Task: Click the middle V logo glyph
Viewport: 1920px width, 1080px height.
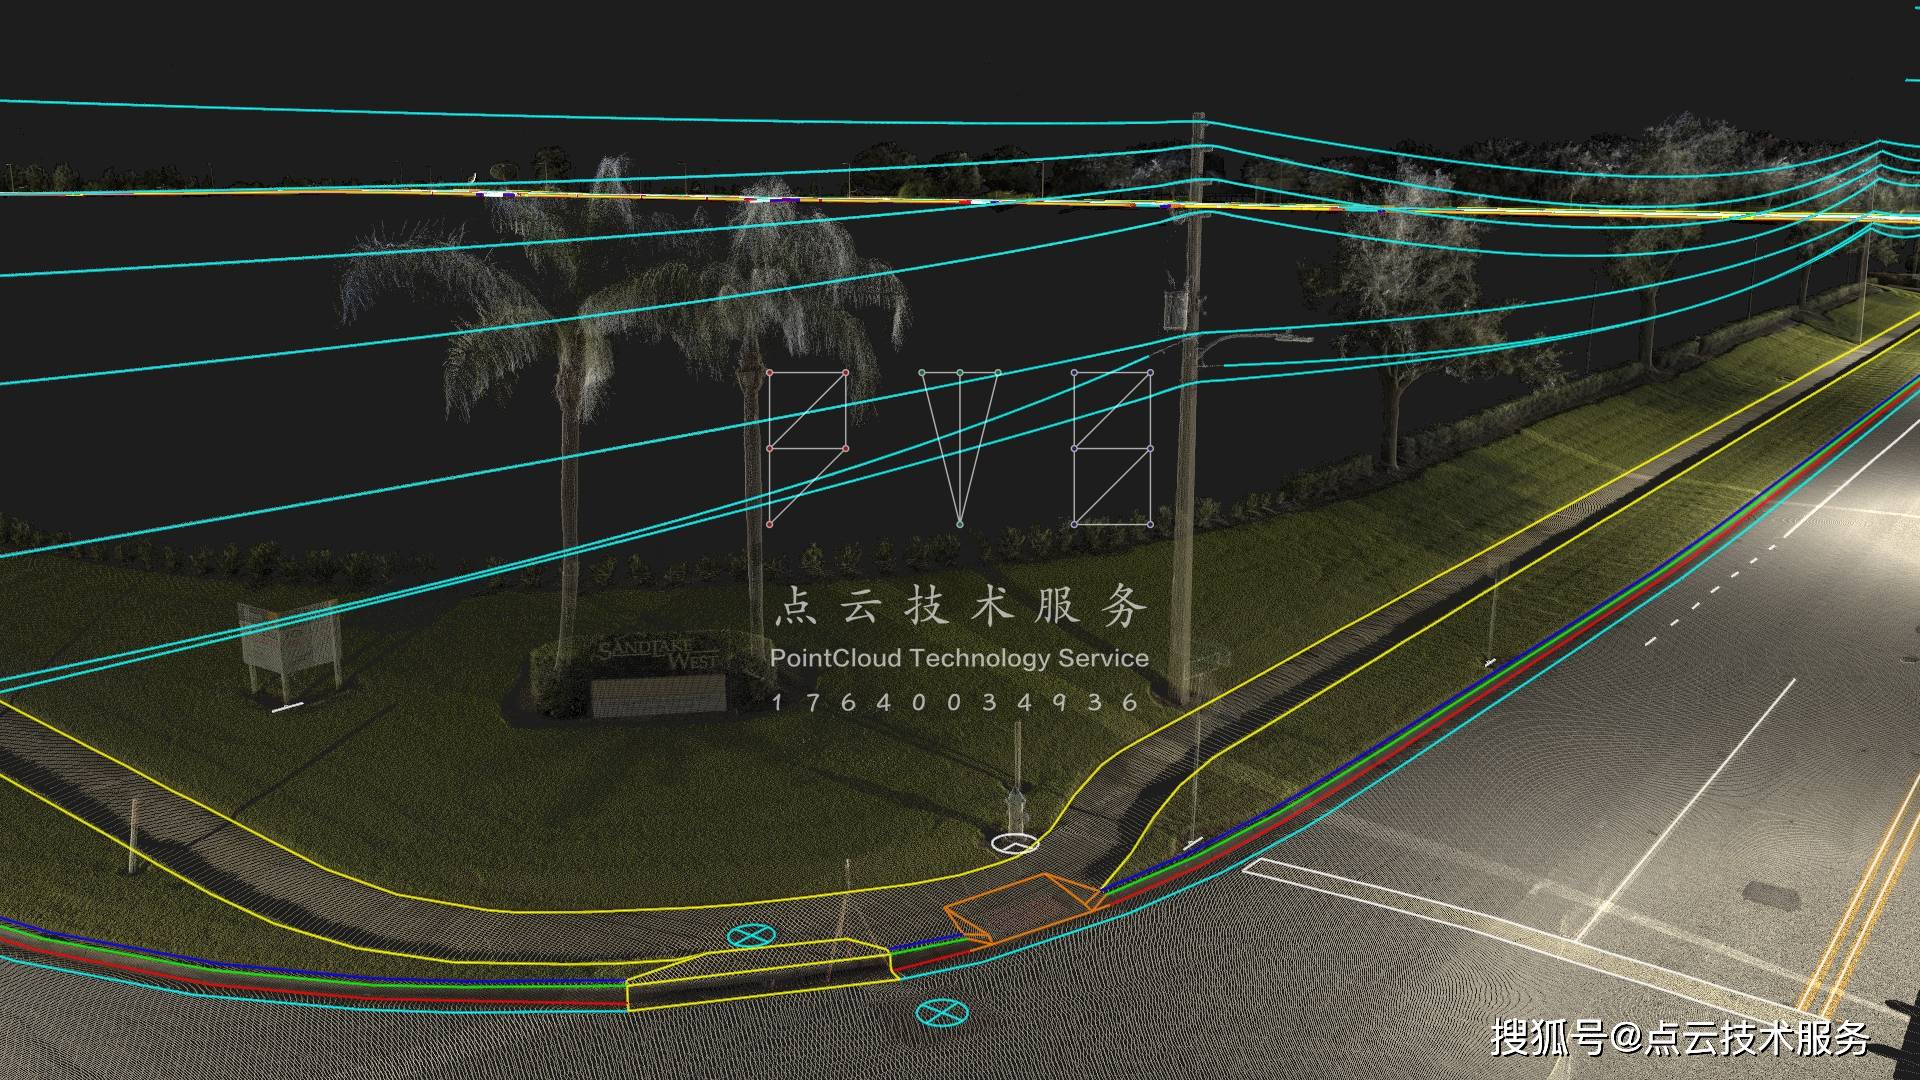Action: [x=959, y=448]
